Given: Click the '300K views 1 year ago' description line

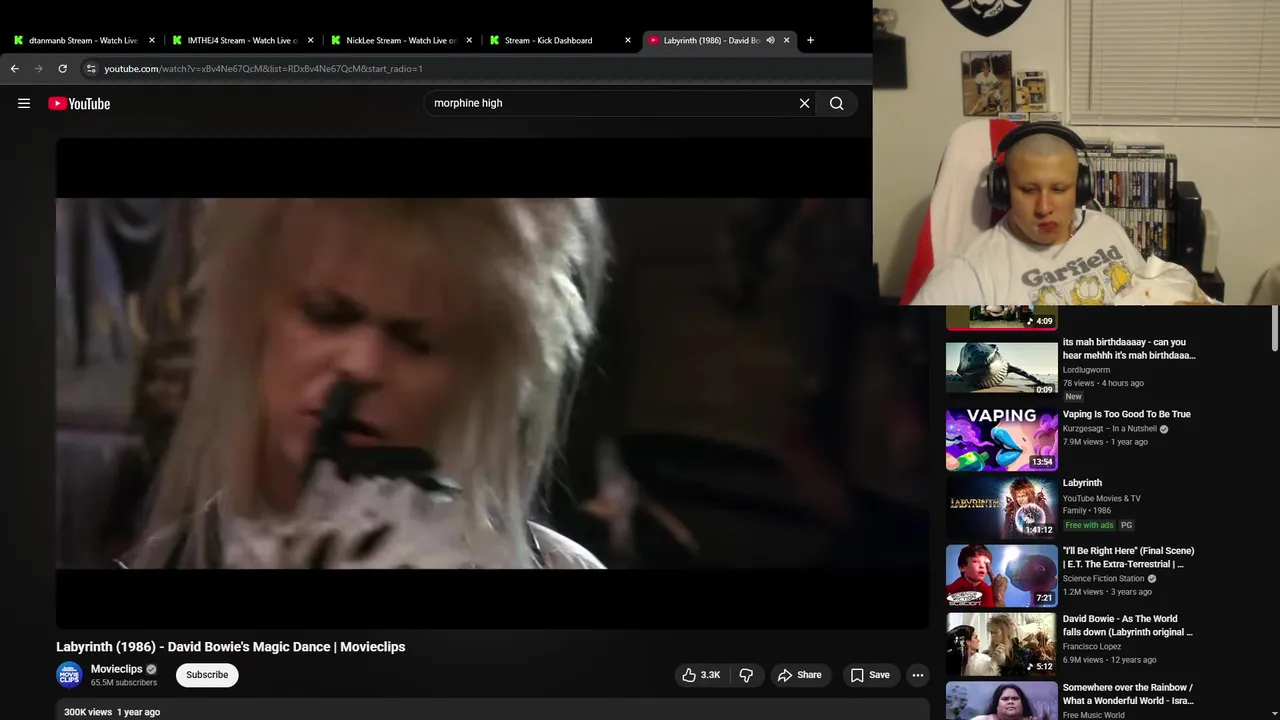Looking at the screenshot, I should pos(112,712).
